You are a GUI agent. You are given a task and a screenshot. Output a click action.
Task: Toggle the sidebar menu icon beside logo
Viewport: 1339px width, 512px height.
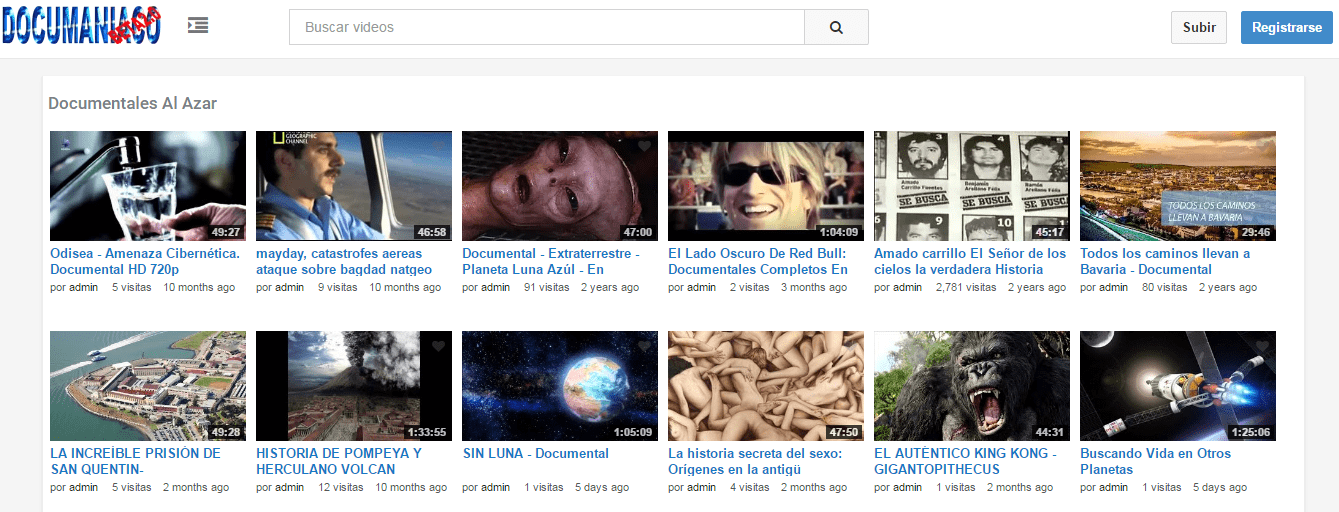pyautogui.click(x=198, y=26)
